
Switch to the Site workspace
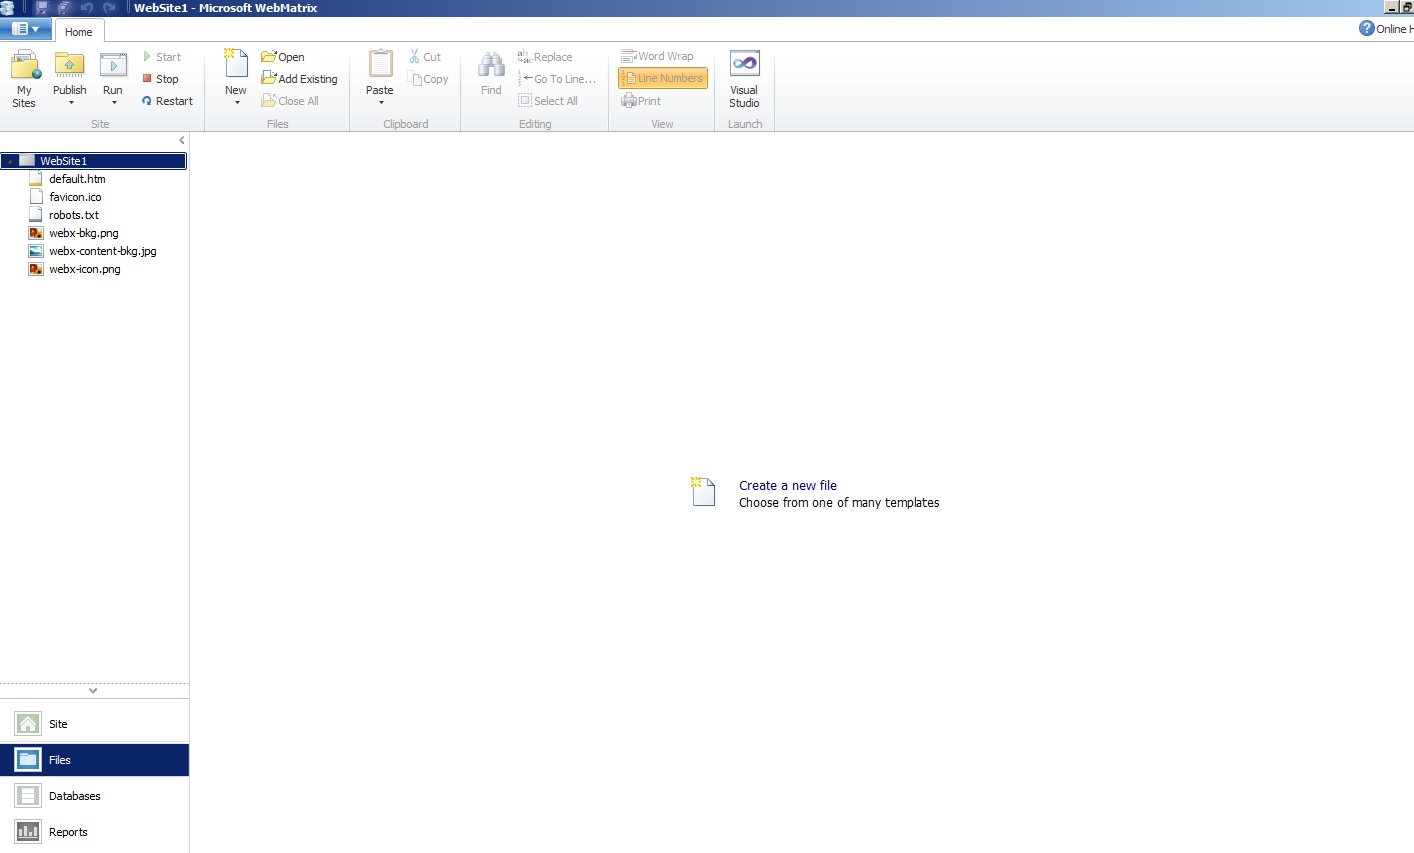click(94, 724)
